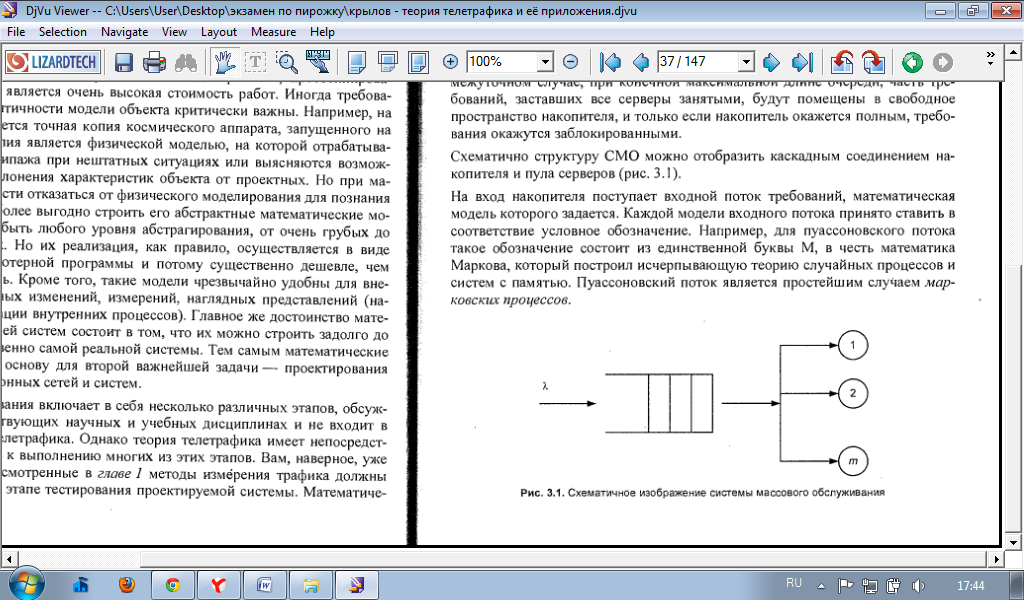Open Firefox from the taskbar
This screenshot has height=600, width=1024.
point(126,584)
